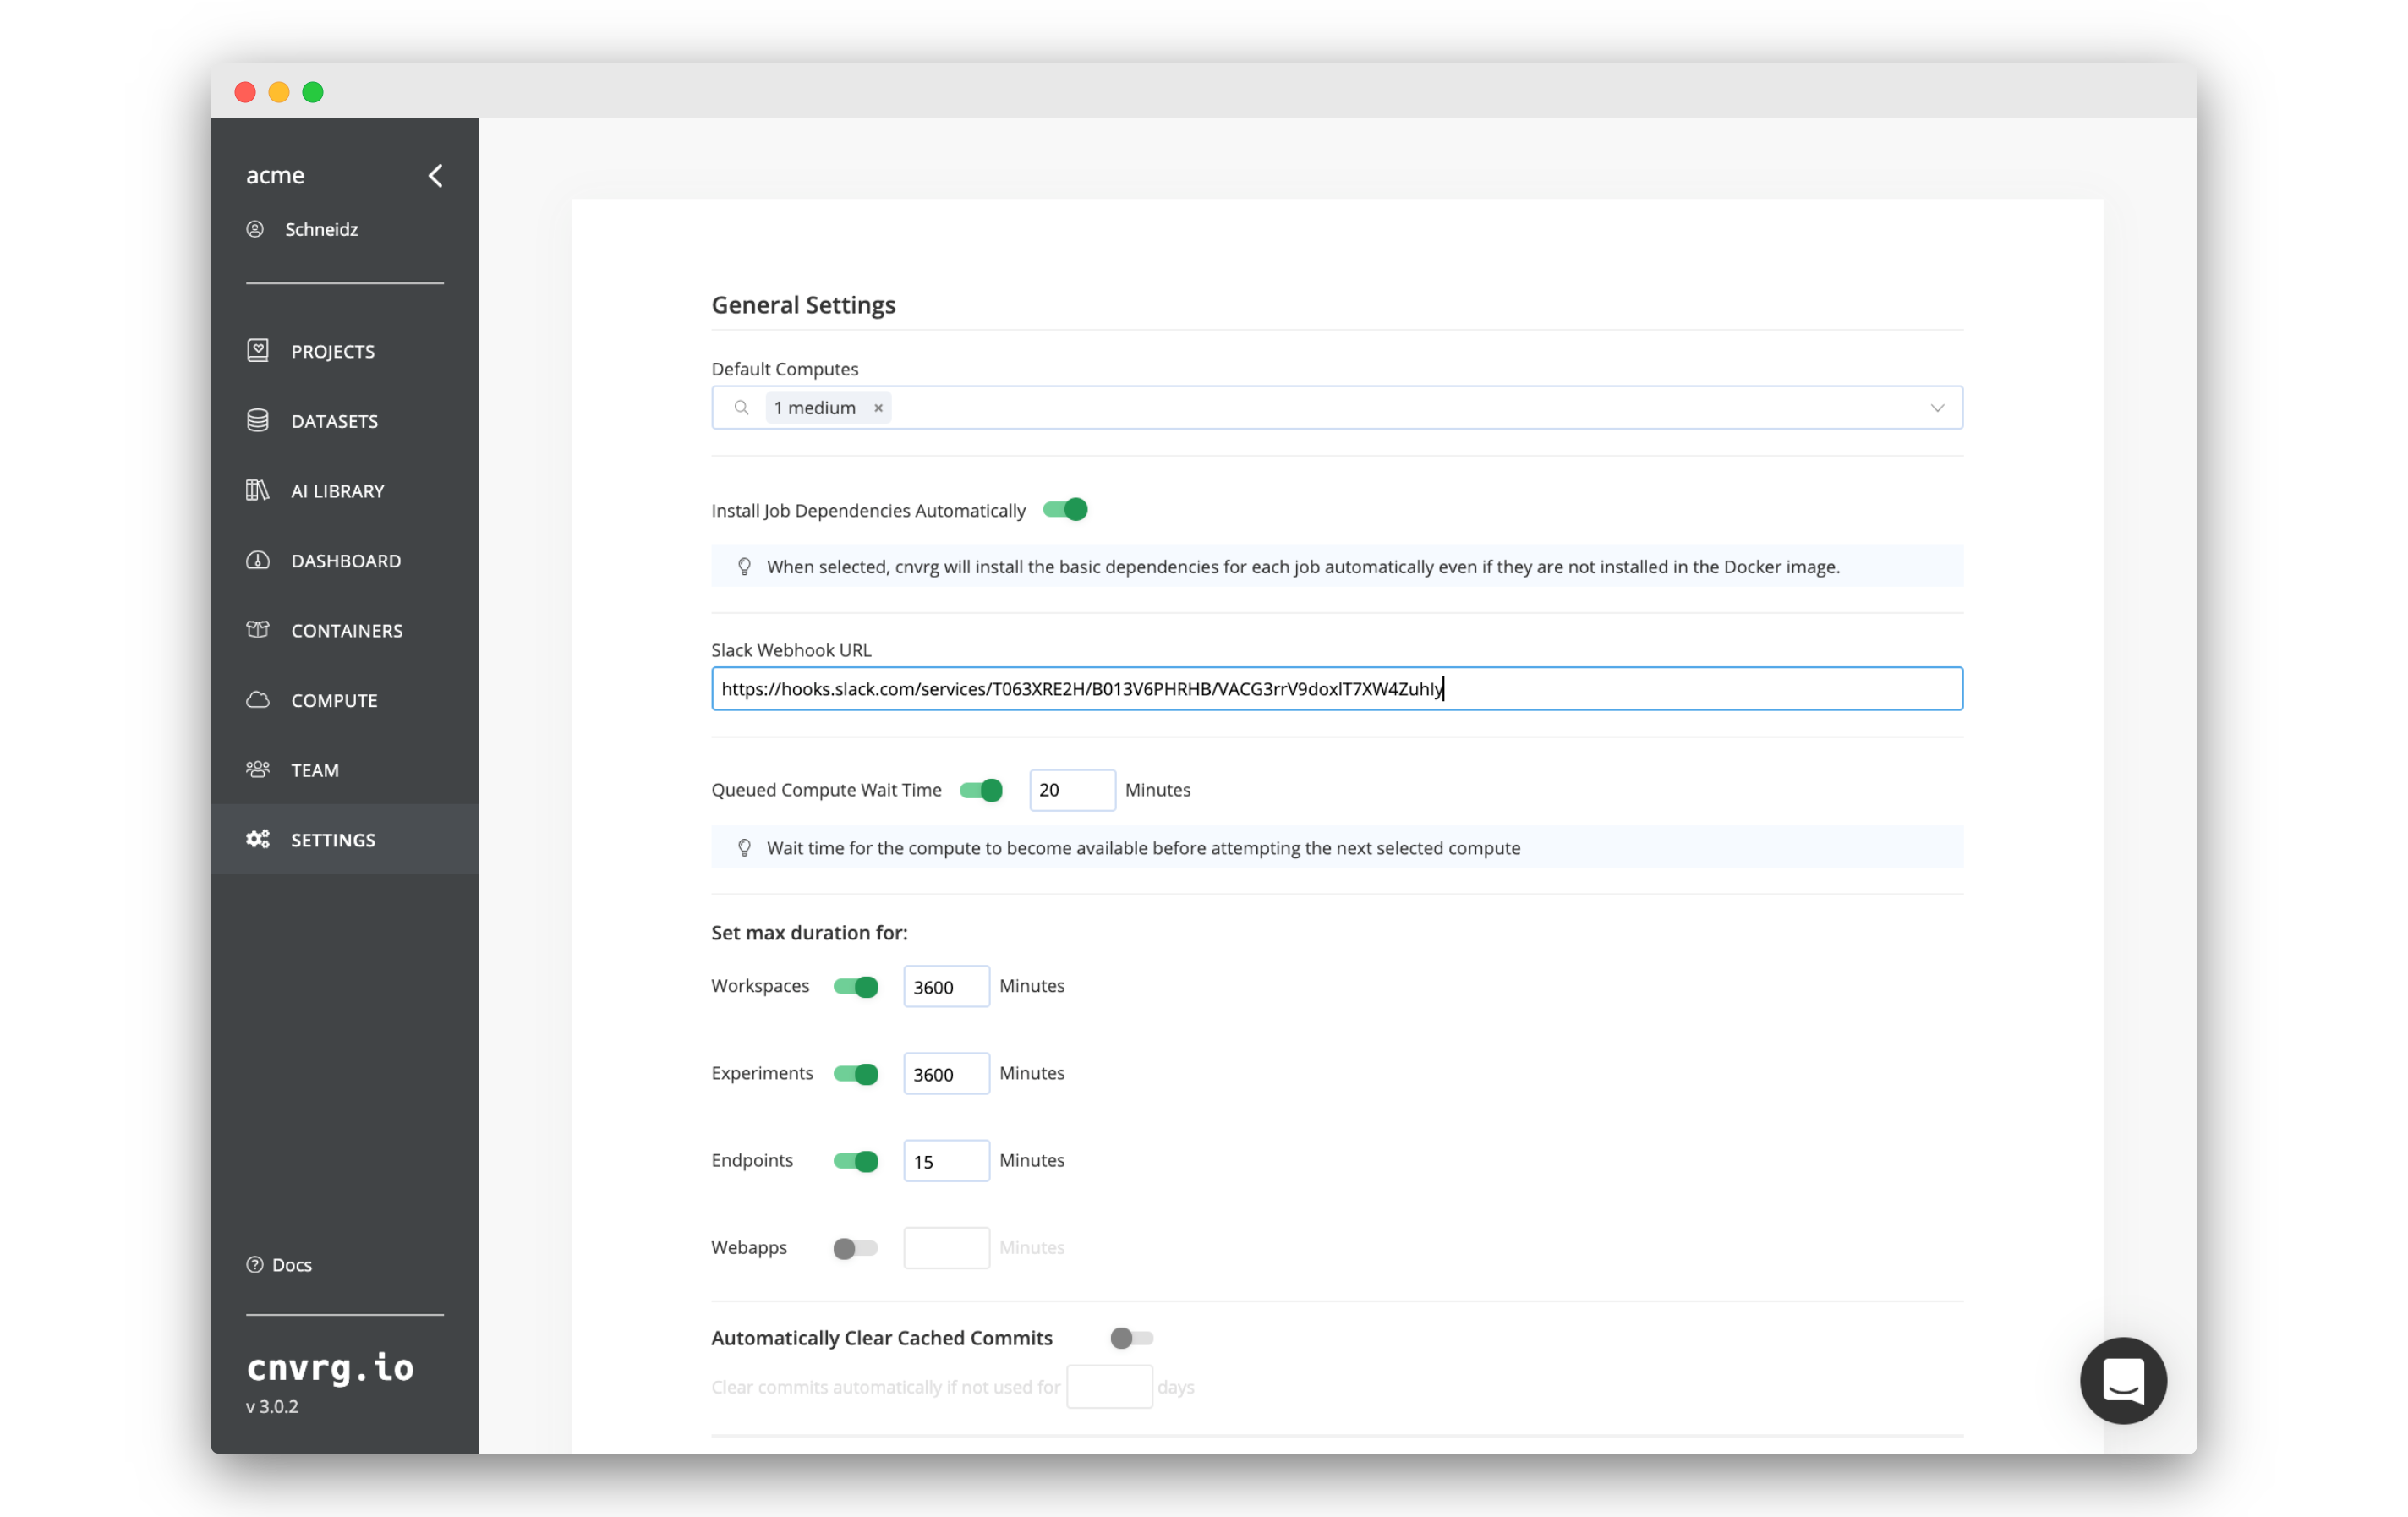Open the DASHBOARD page
The image size is (2408, 1517).
345,561
